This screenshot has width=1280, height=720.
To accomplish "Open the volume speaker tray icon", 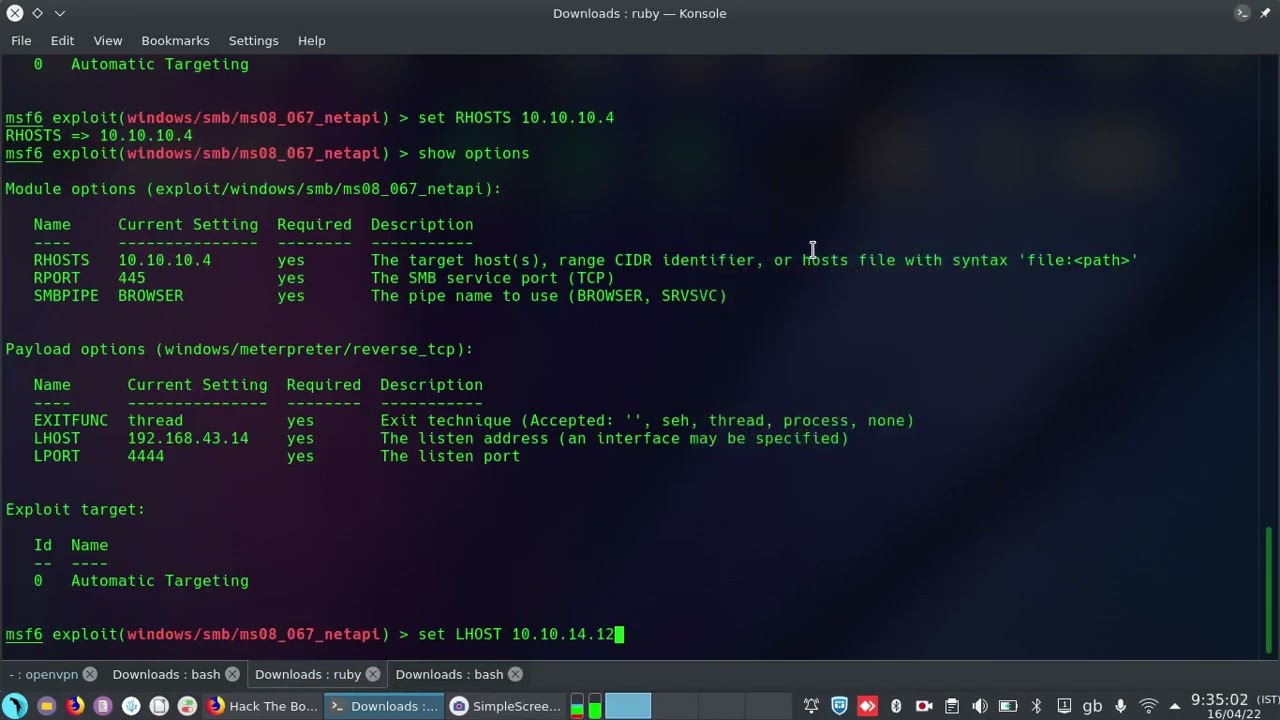I will 980,706.
